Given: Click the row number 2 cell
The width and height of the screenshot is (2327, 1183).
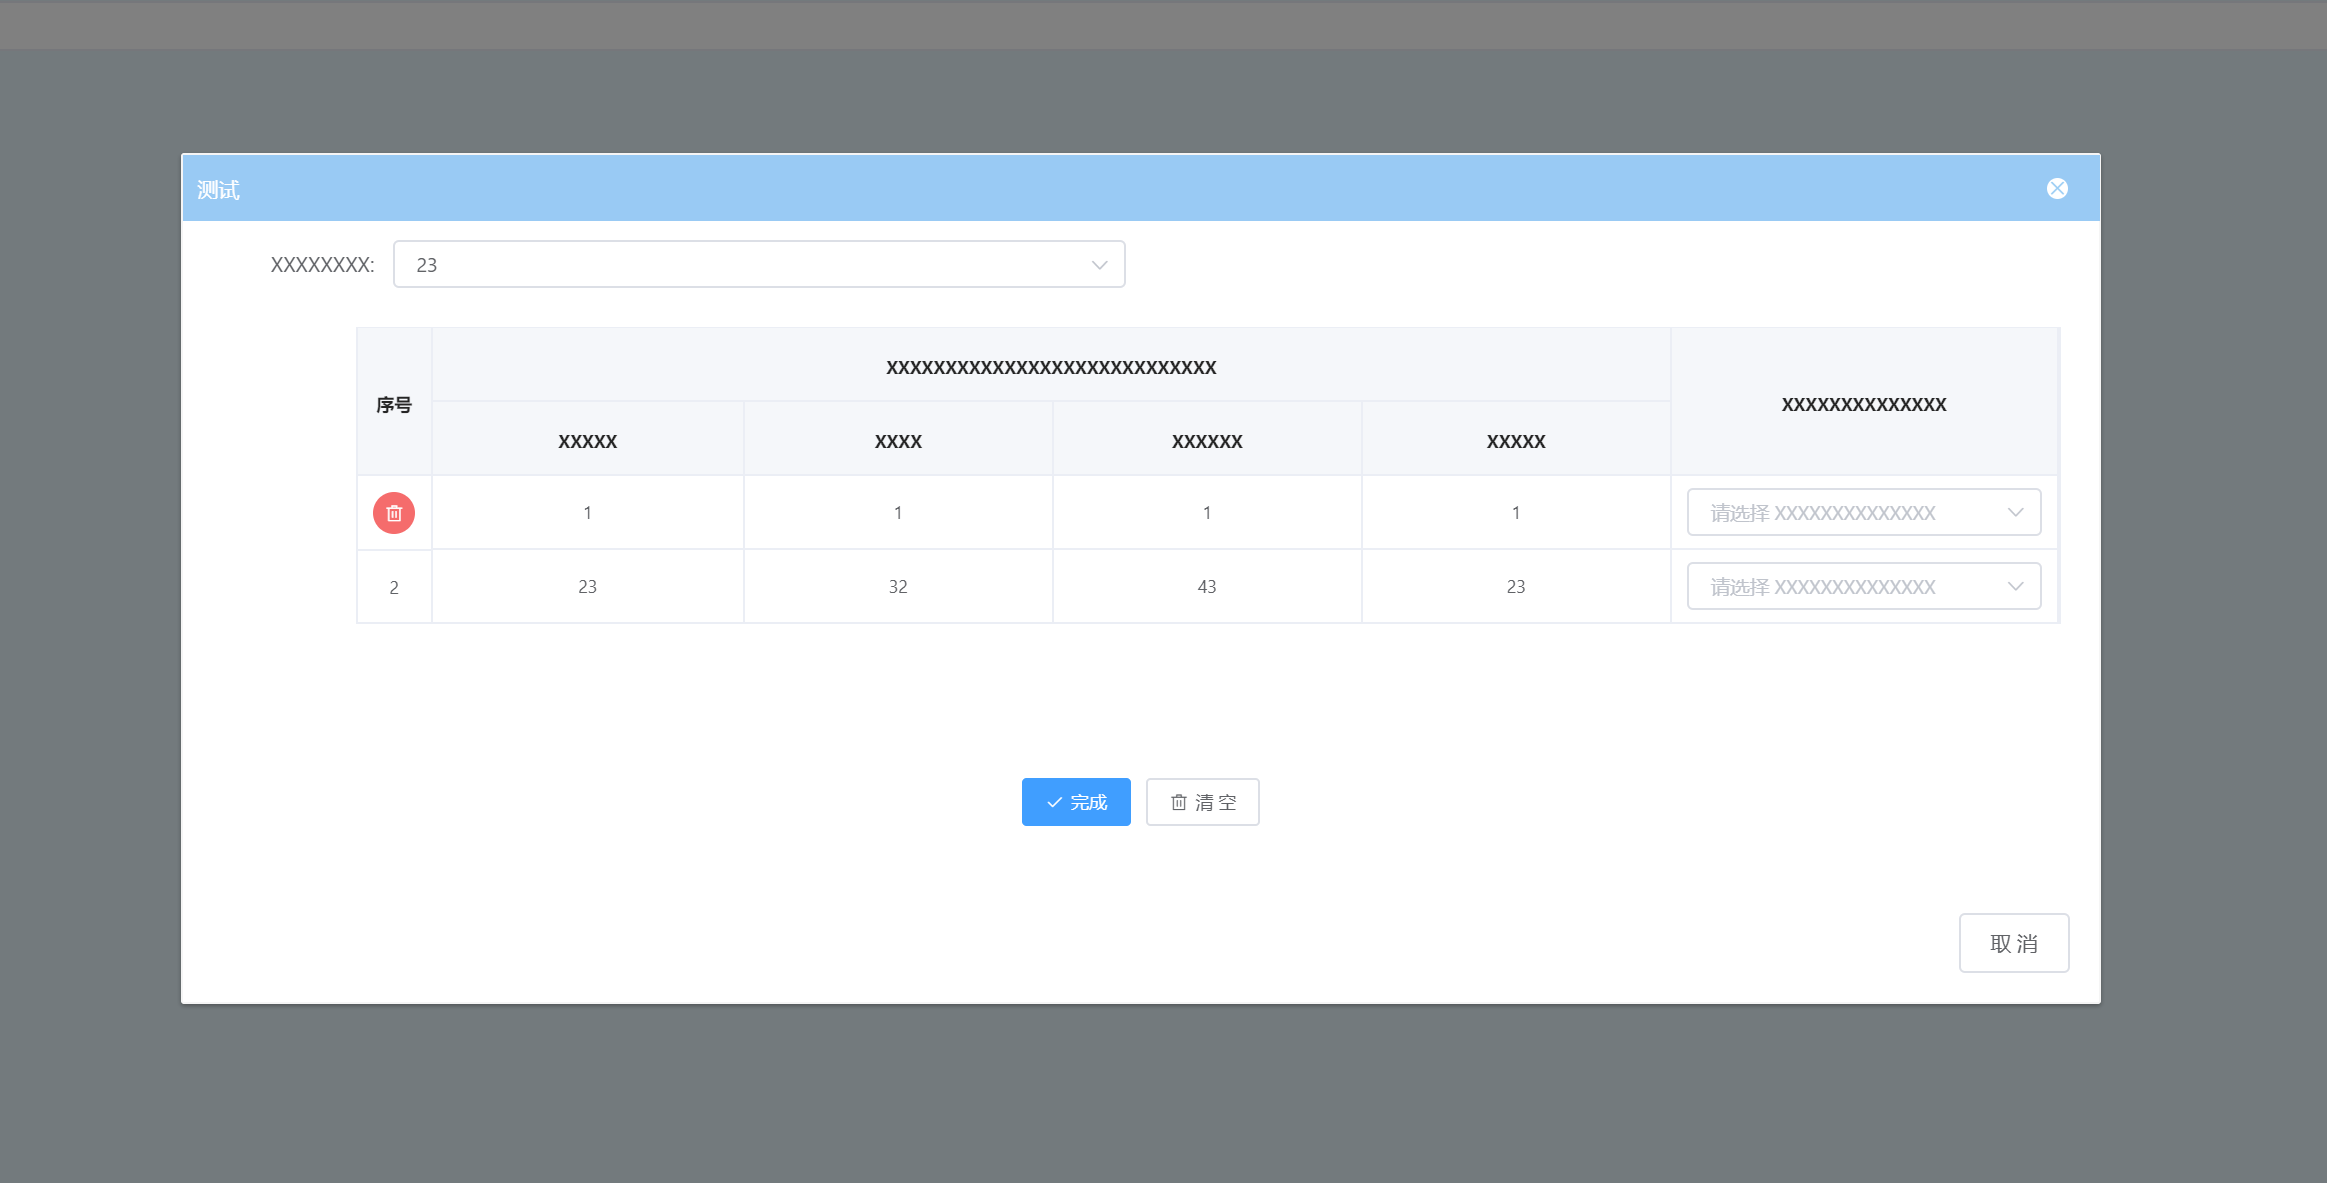Looking at the screenshot, I should coord(394,587).
